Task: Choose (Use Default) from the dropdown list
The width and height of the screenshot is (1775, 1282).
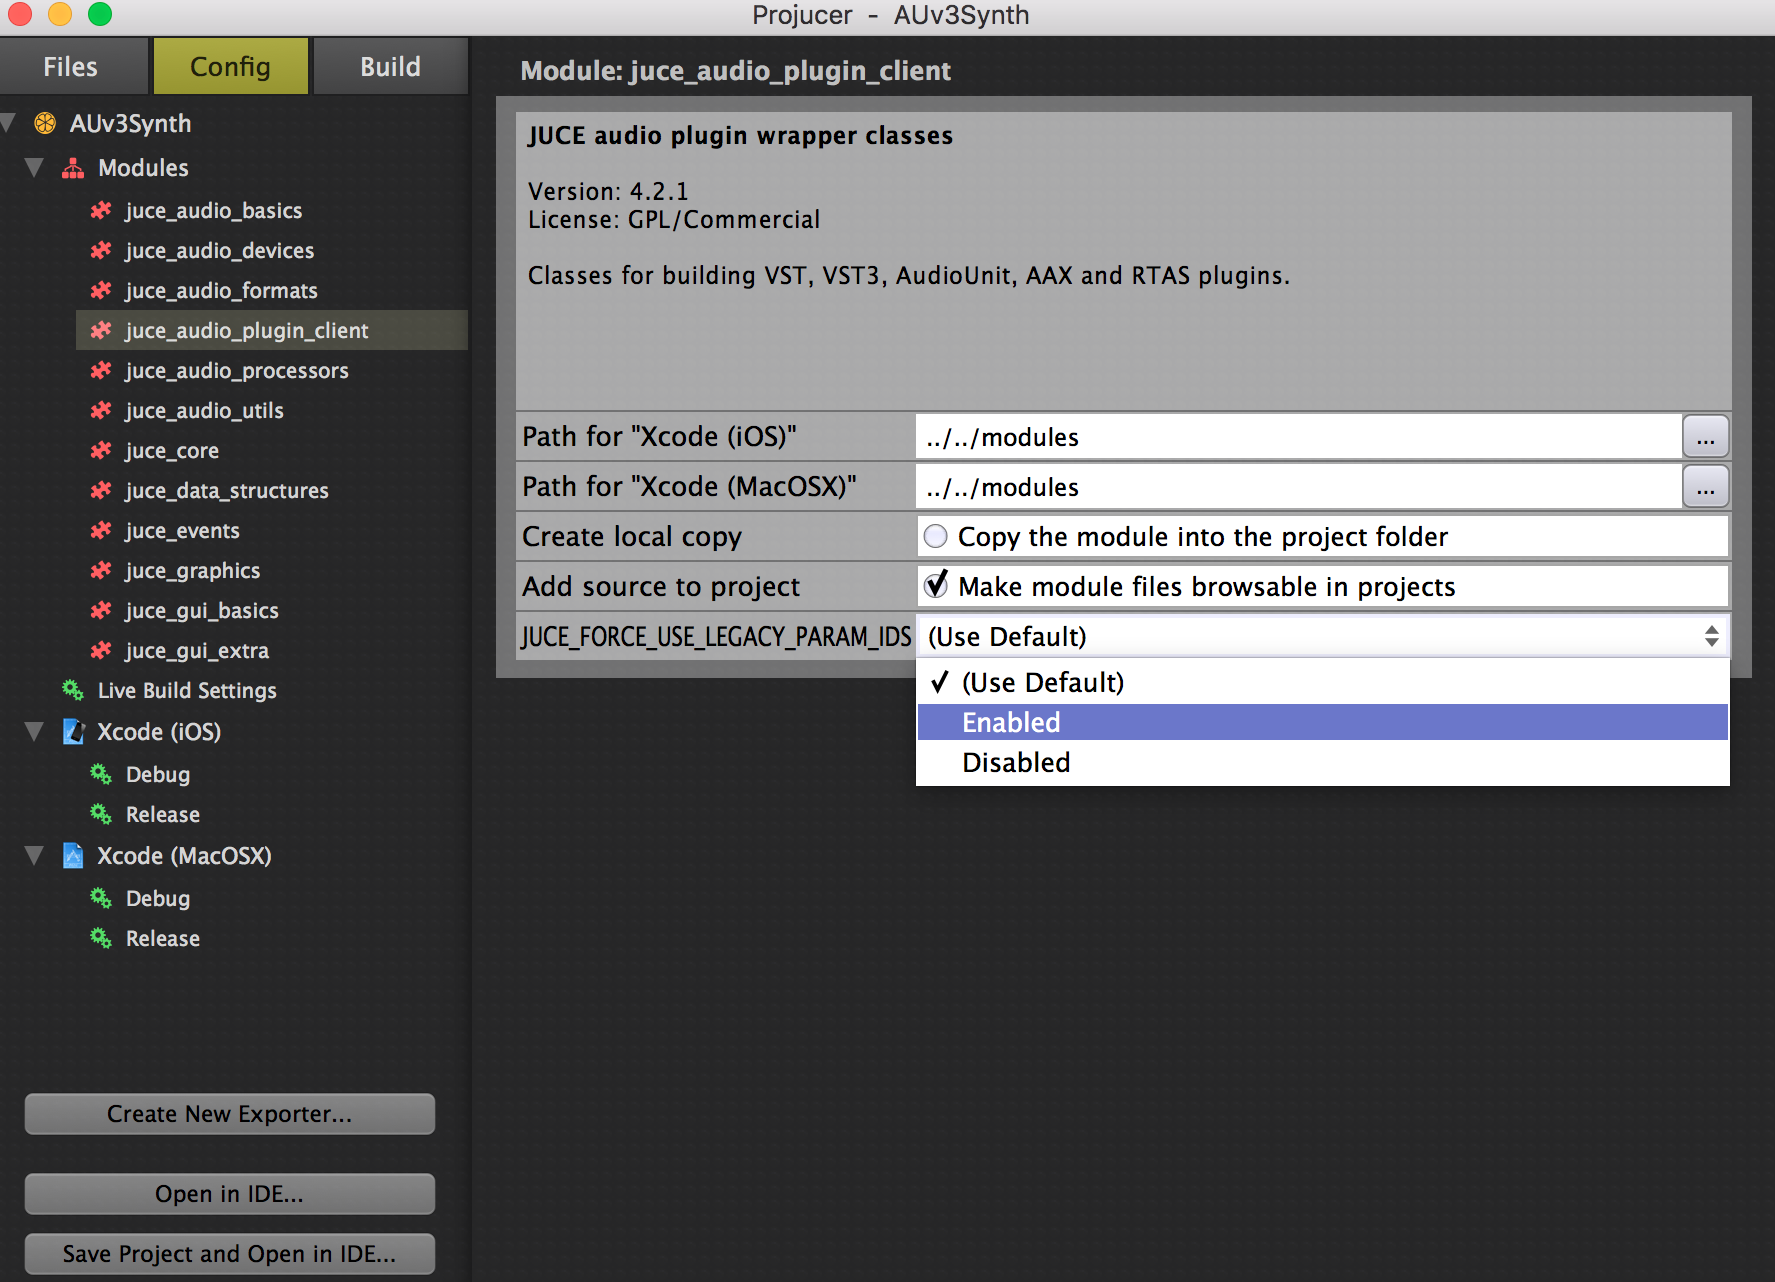Action: pyautogui.click(x=1323, y=682)
